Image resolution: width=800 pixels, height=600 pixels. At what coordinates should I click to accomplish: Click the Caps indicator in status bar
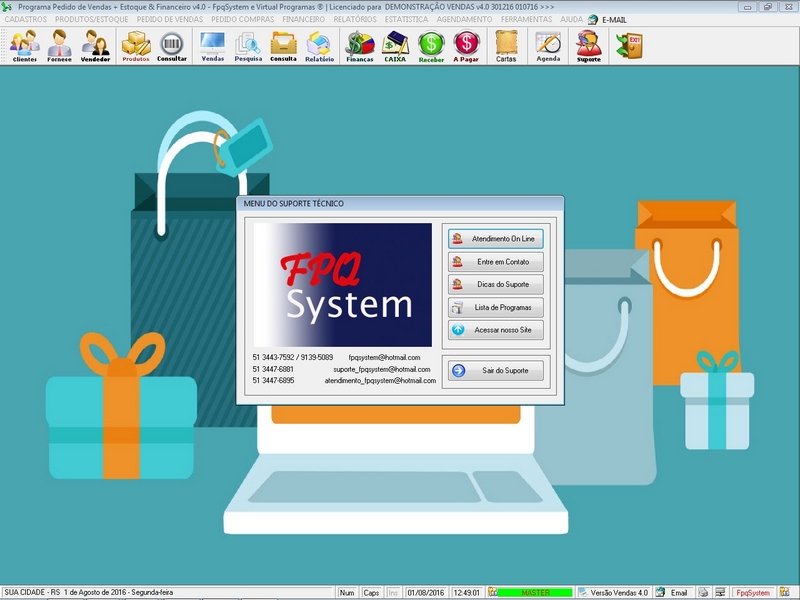(x=371, y=592)
